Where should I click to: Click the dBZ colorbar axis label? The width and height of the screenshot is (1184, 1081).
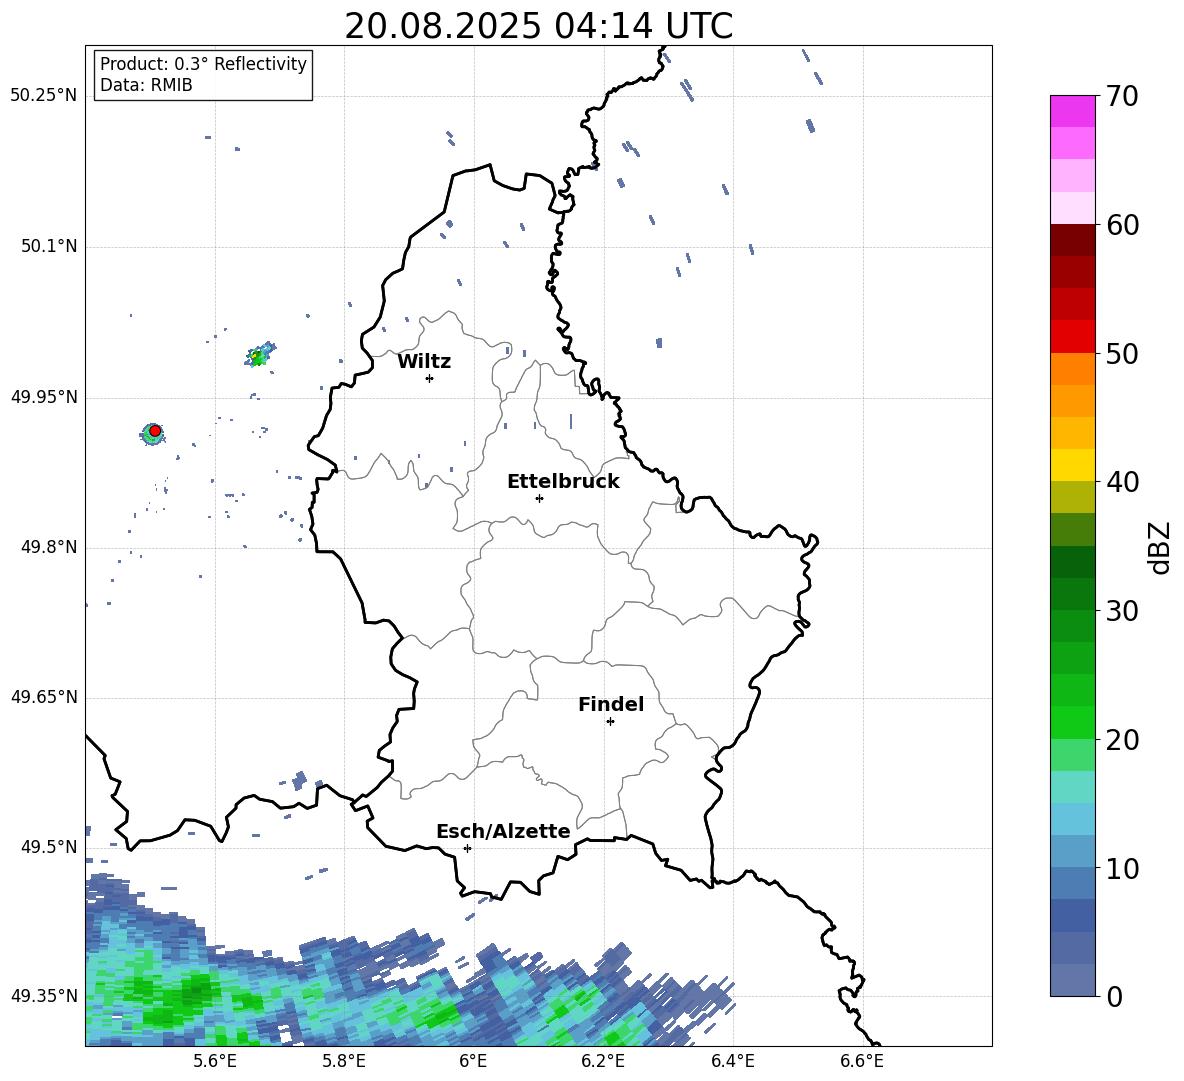(1159, 547)
